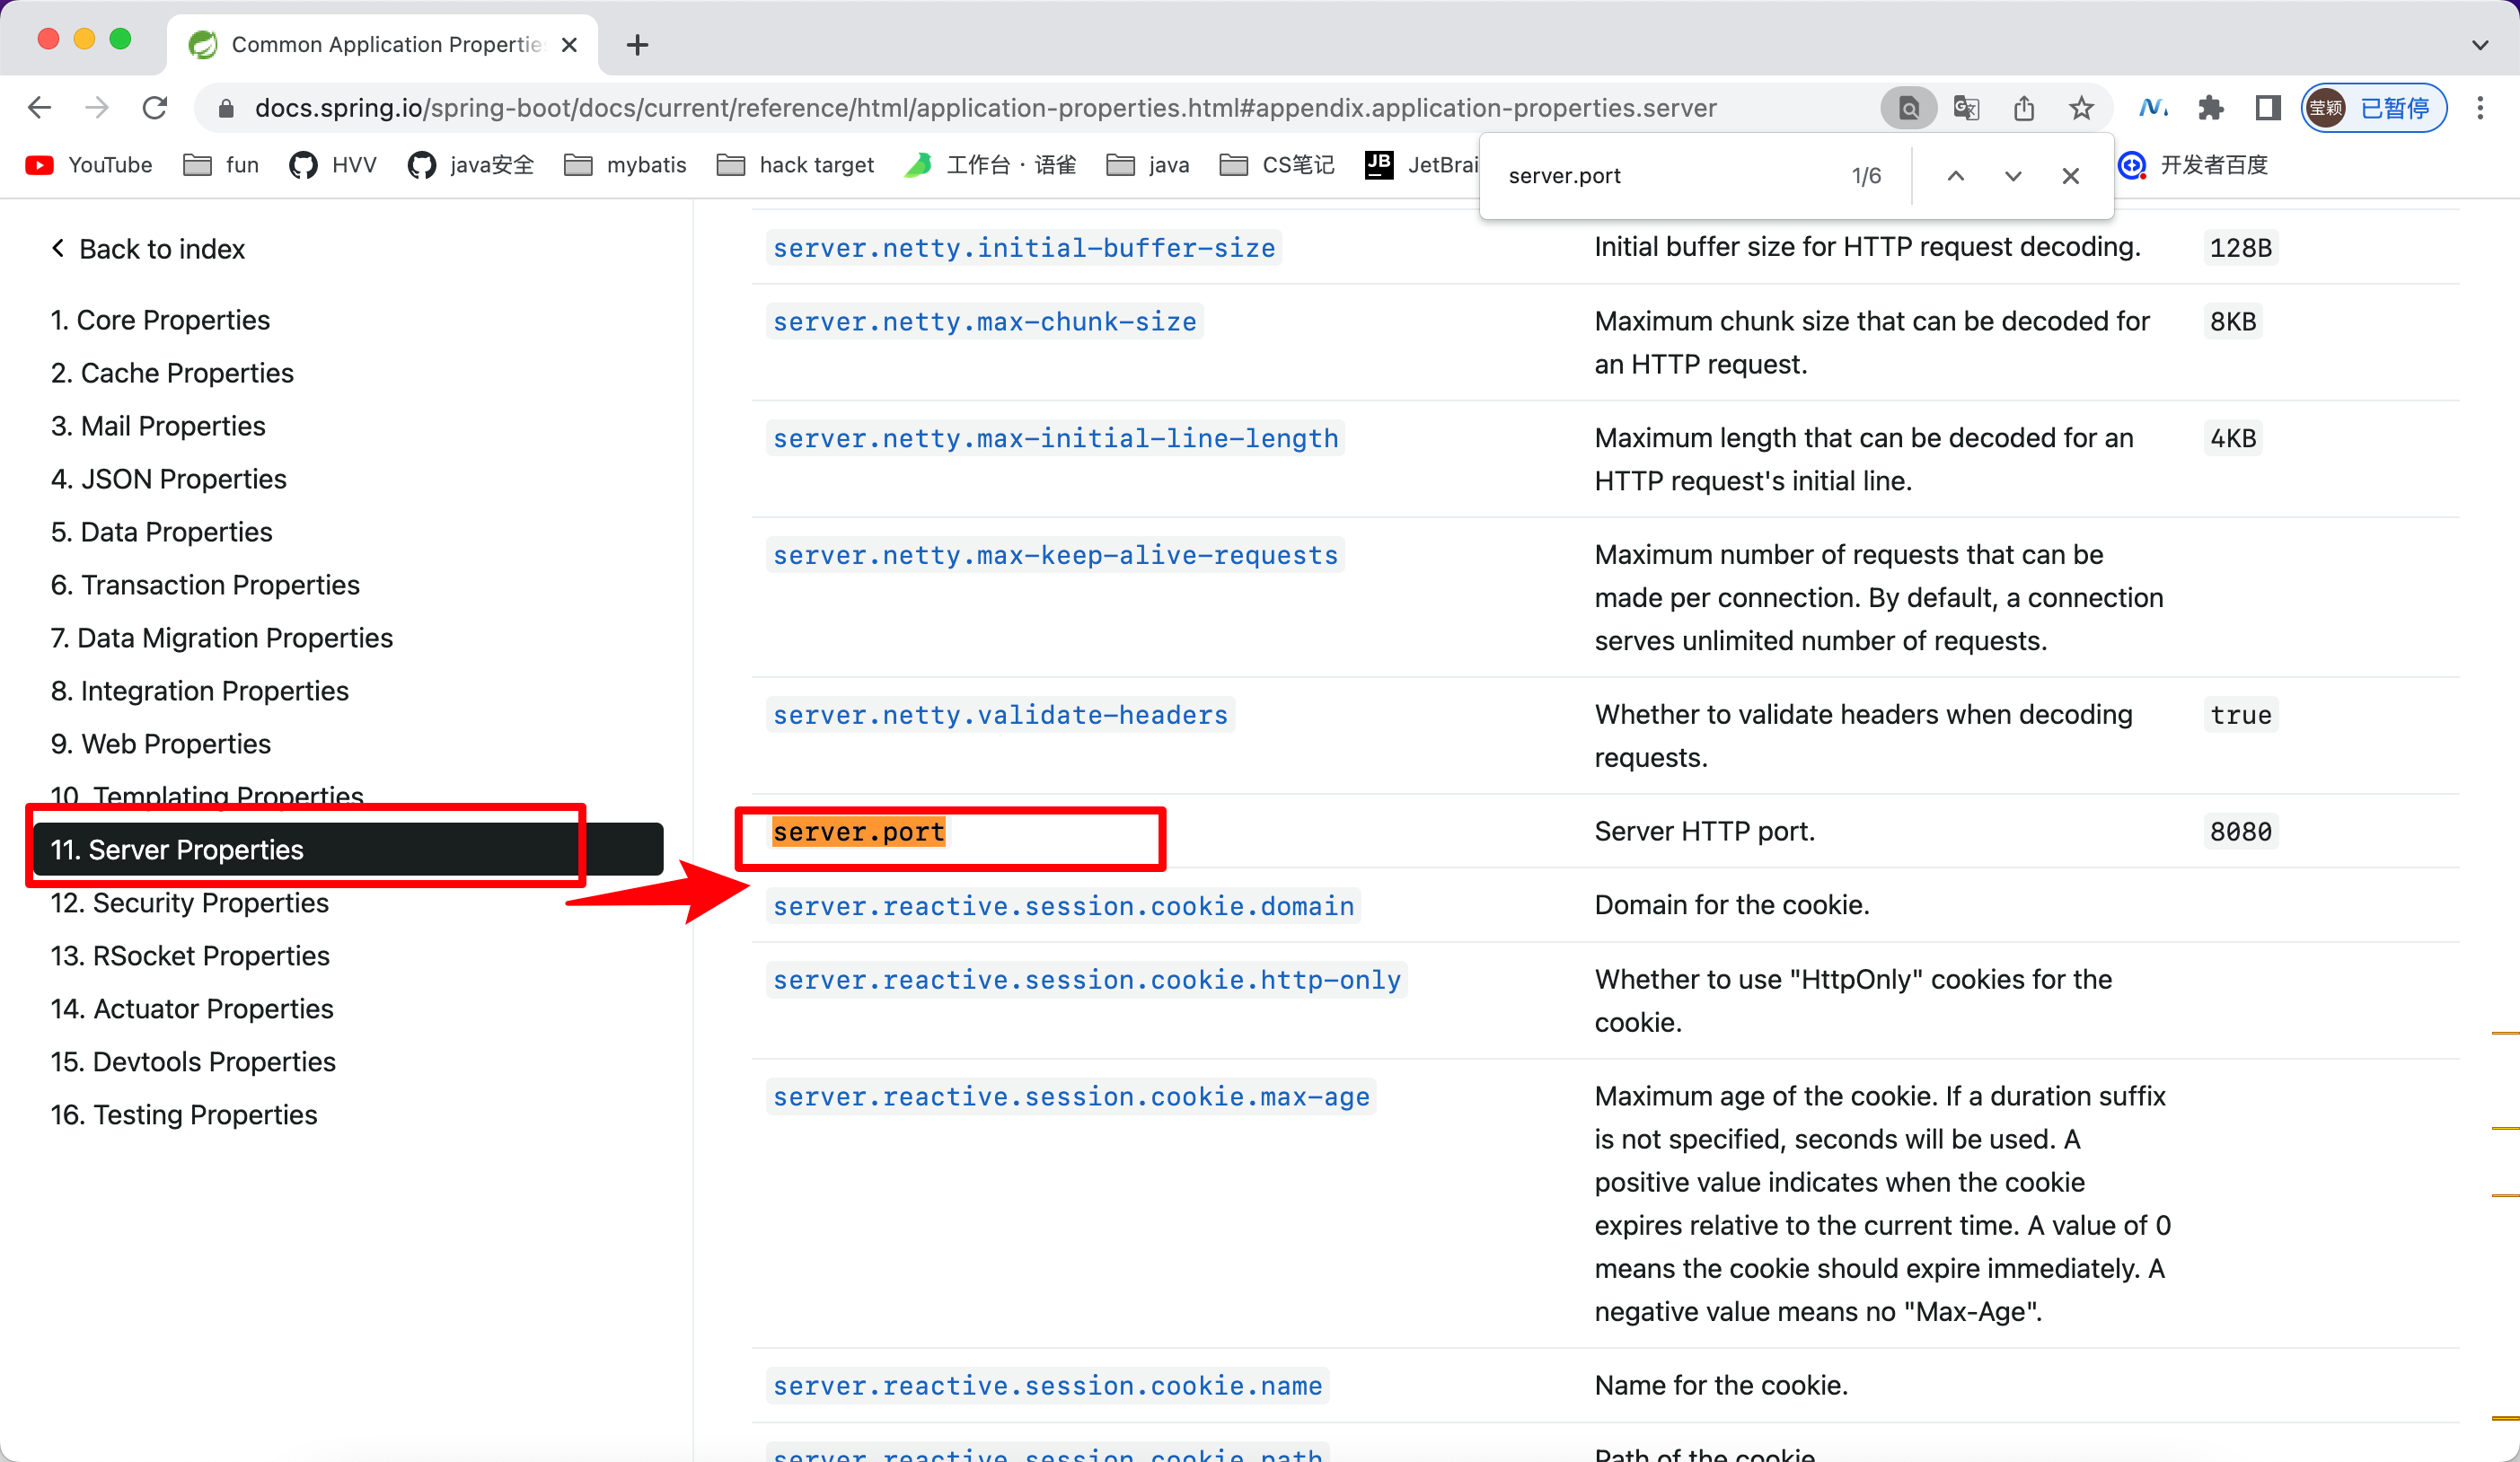Open the hack target bookmarks folder
This screenshot has width=2520, height=1462.
click(795, 165)
